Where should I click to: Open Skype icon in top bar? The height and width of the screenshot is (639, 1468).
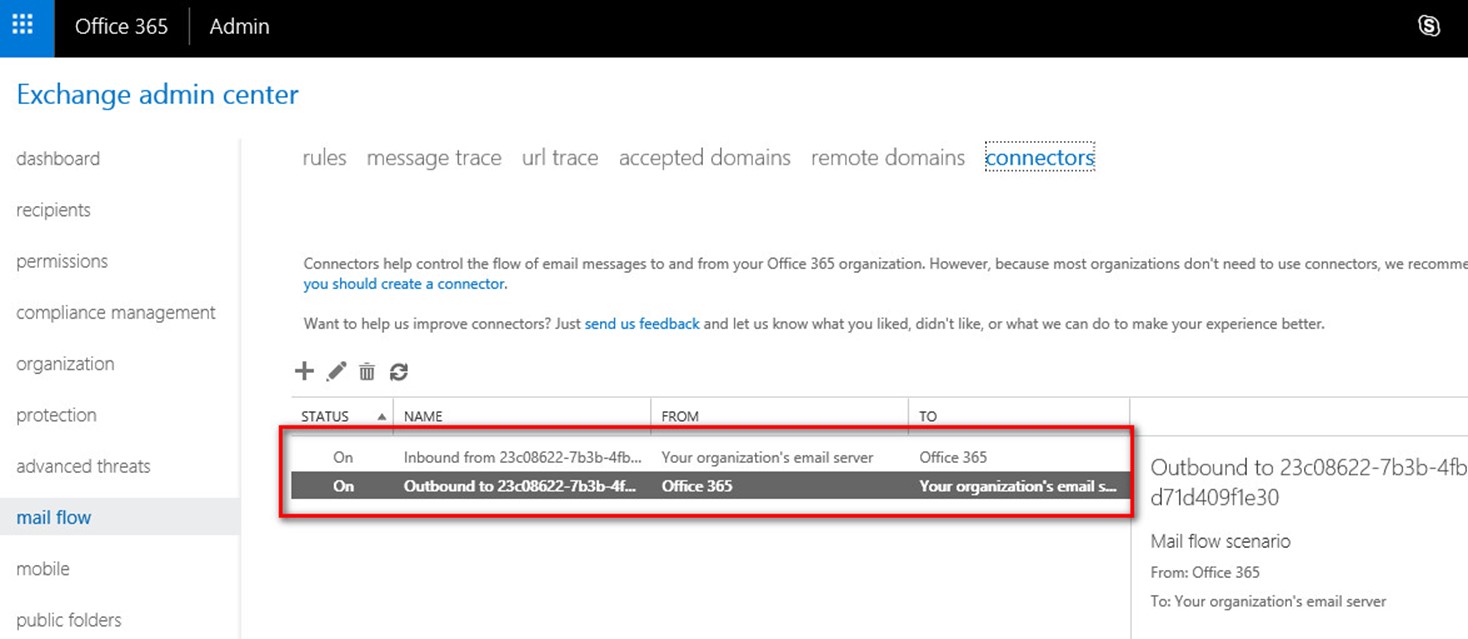point(1429,26)
